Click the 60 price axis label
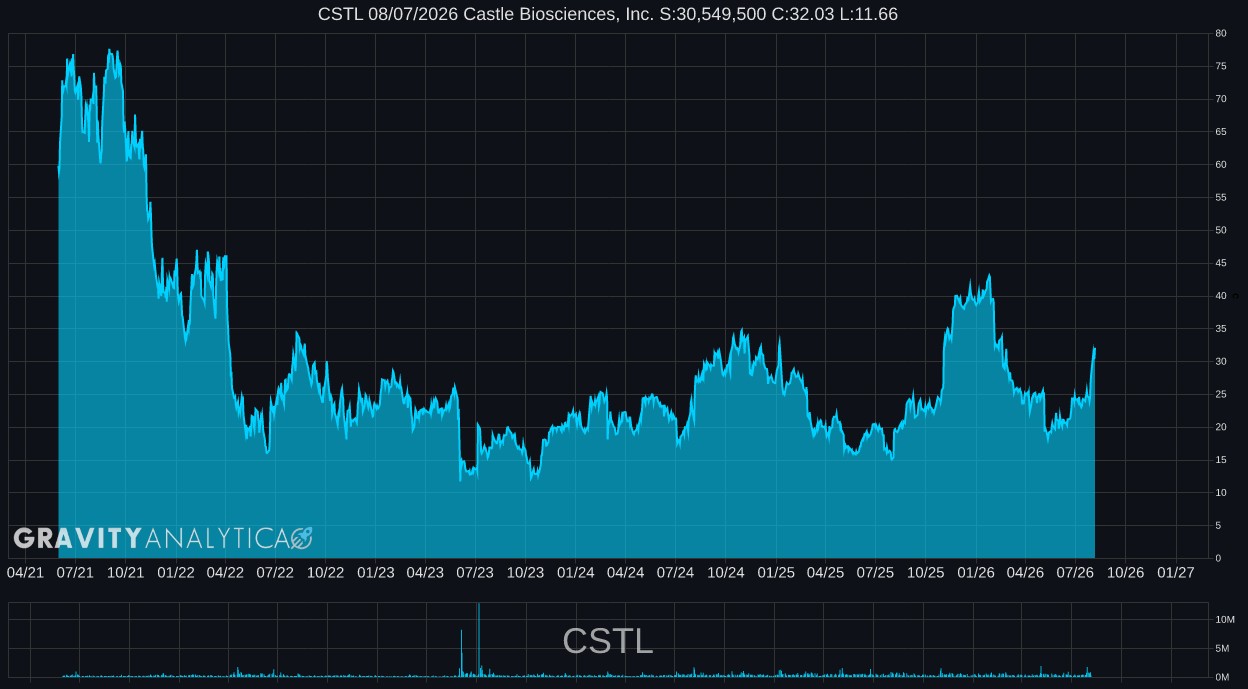The width and height of the screenshot is (1248, 689). (1221, 165)
